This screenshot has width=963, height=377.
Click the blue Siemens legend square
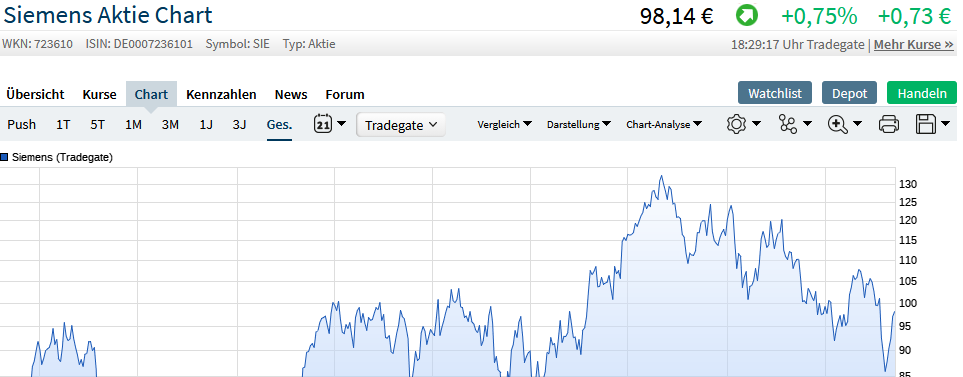click(4, 157)
